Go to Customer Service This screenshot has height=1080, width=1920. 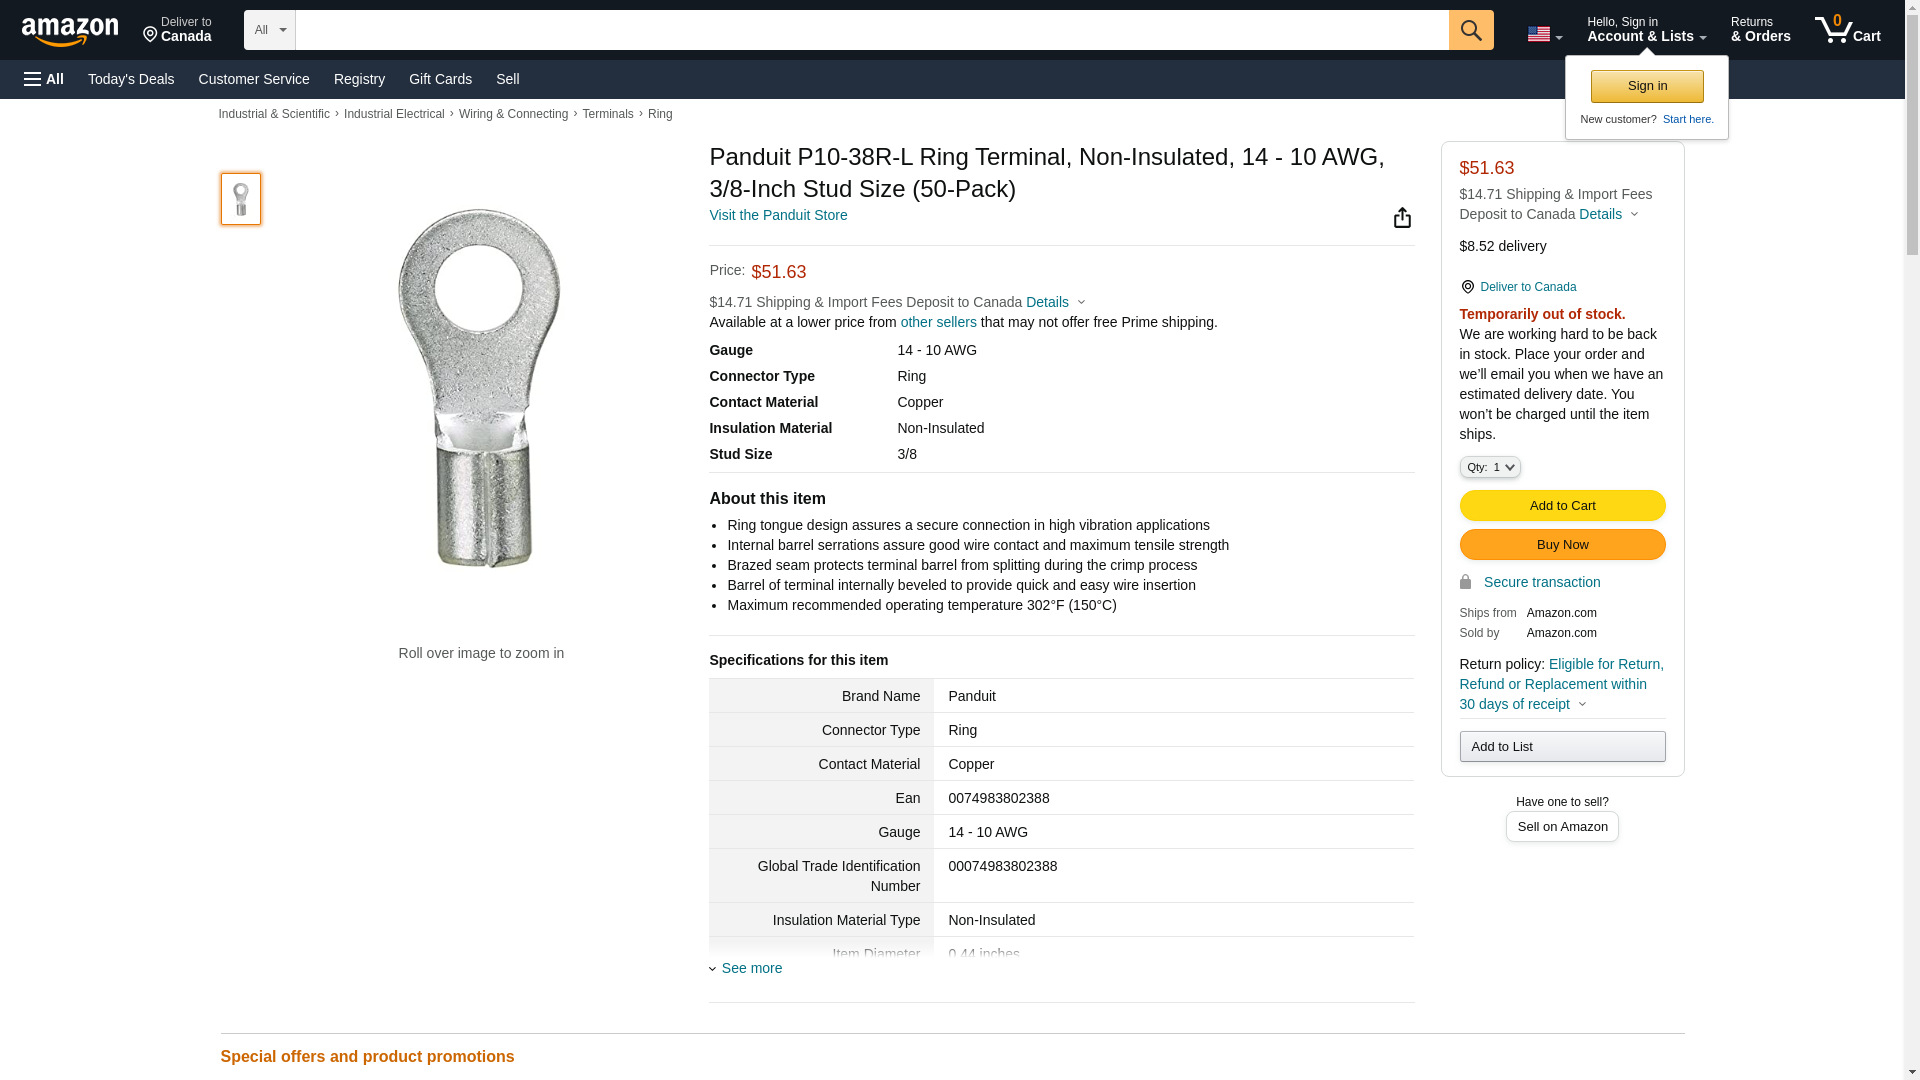254,79
